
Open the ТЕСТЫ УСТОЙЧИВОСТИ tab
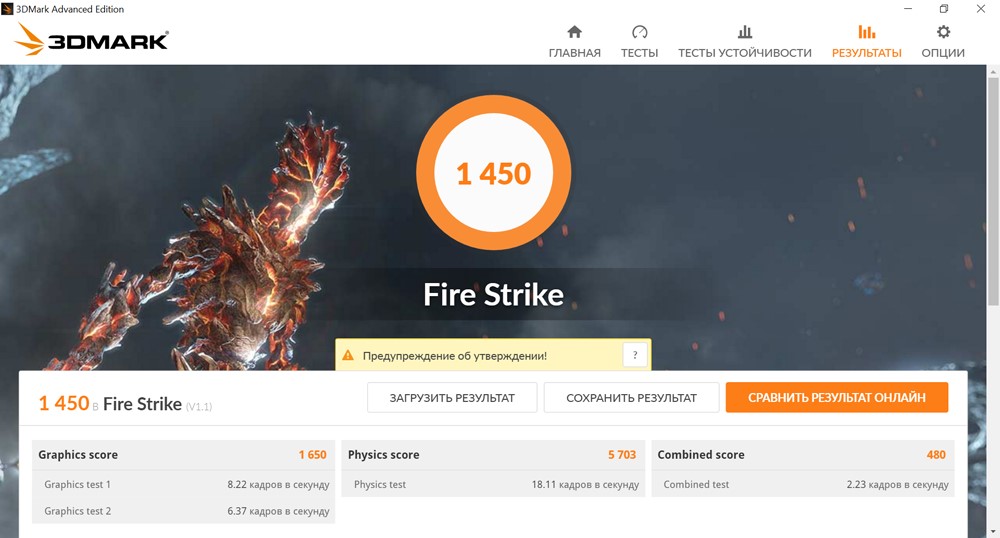click(745, 53)
